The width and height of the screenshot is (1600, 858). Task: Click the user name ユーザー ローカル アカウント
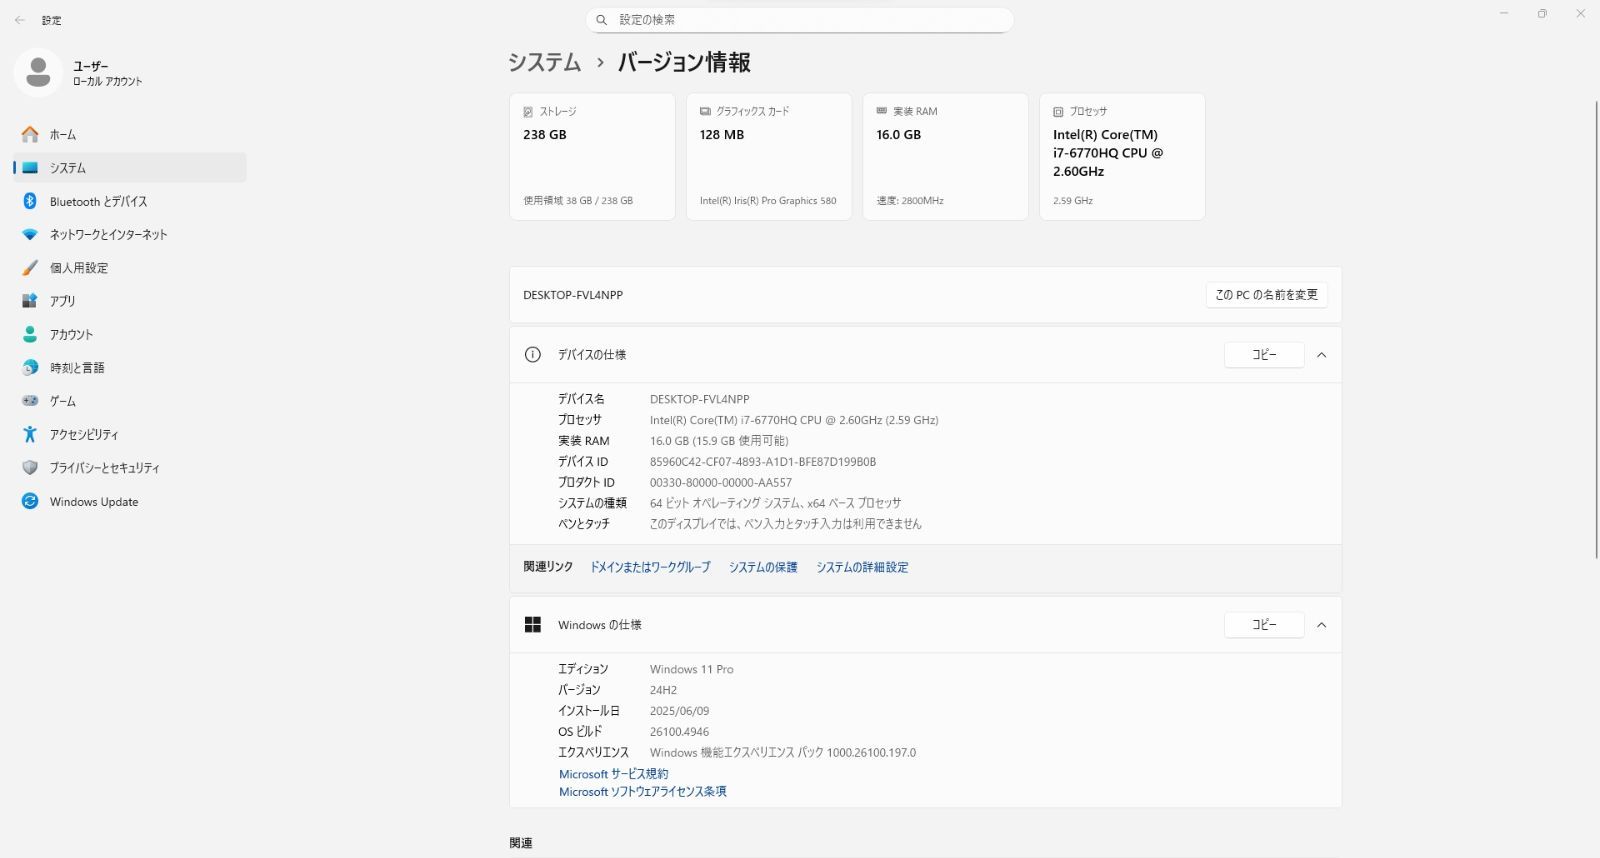pos(108,74)
